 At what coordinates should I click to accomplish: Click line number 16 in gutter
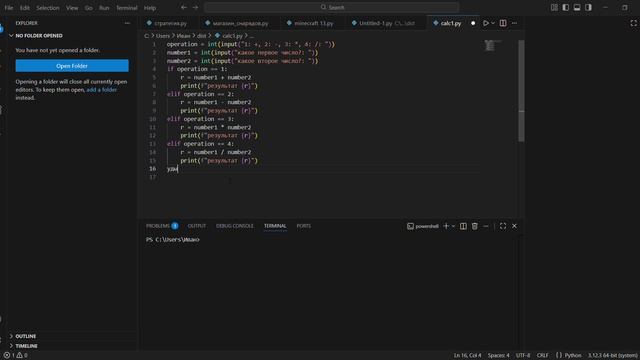click(x=152, y=169)
